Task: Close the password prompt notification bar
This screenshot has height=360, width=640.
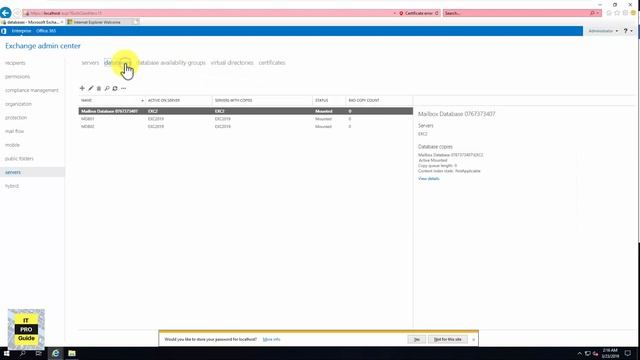Action: [x=473, y=340]
